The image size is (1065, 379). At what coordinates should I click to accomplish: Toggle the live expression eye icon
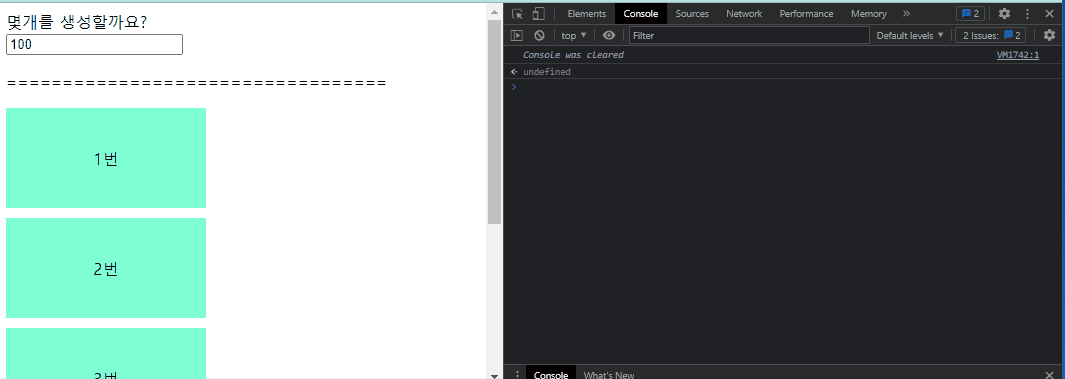click(x=609, y=35)
